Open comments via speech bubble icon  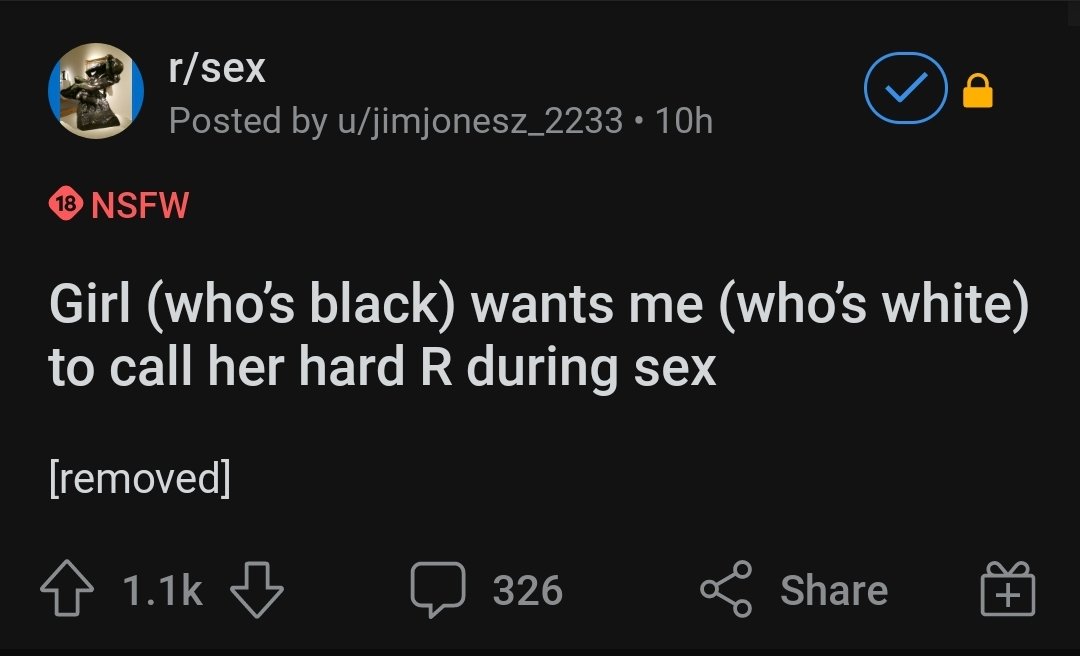pyautogui.click(x=438, y=589)
